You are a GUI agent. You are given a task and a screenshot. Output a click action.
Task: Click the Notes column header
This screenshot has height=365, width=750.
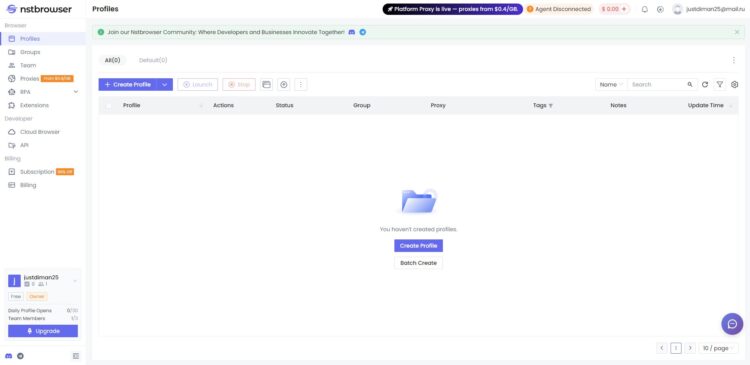coord(618,106)
